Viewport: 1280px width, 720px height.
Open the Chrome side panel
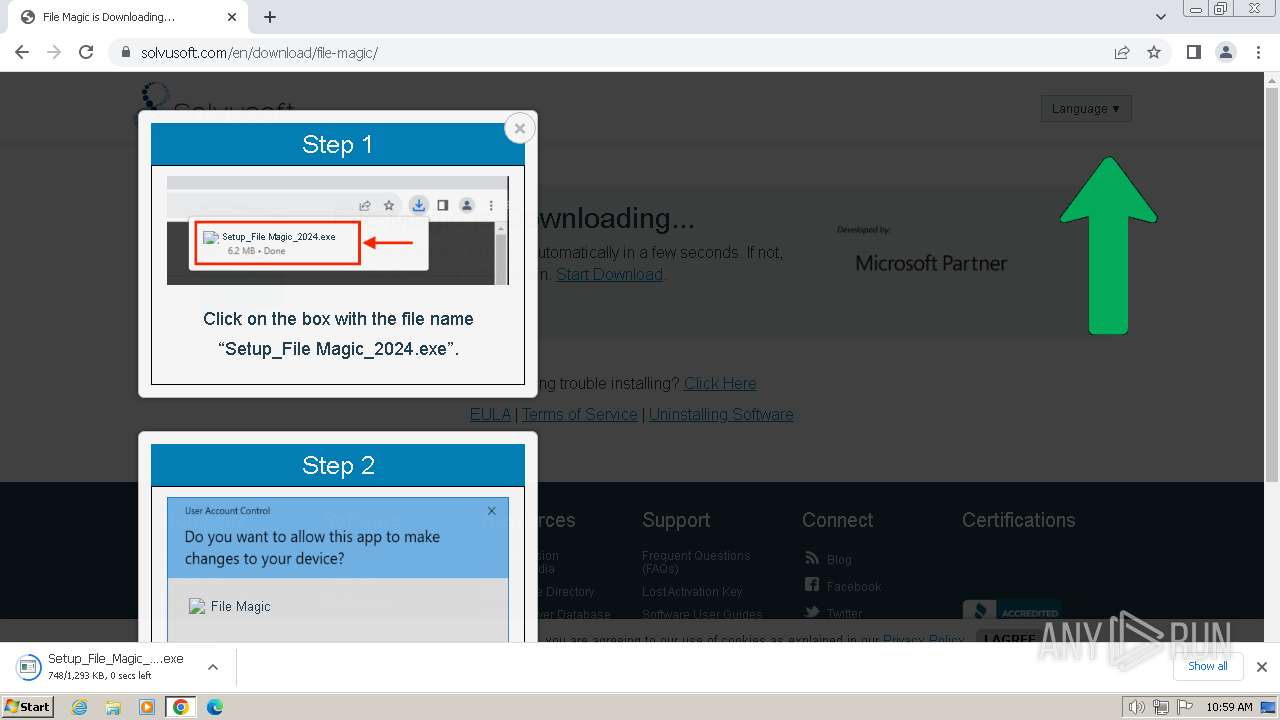pos(1193,52)
